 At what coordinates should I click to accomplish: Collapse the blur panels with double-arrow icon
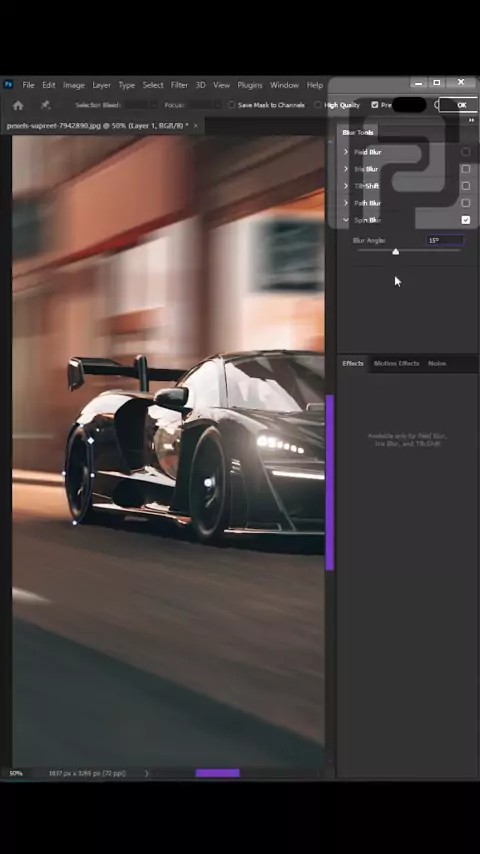(x=471, y=120)
